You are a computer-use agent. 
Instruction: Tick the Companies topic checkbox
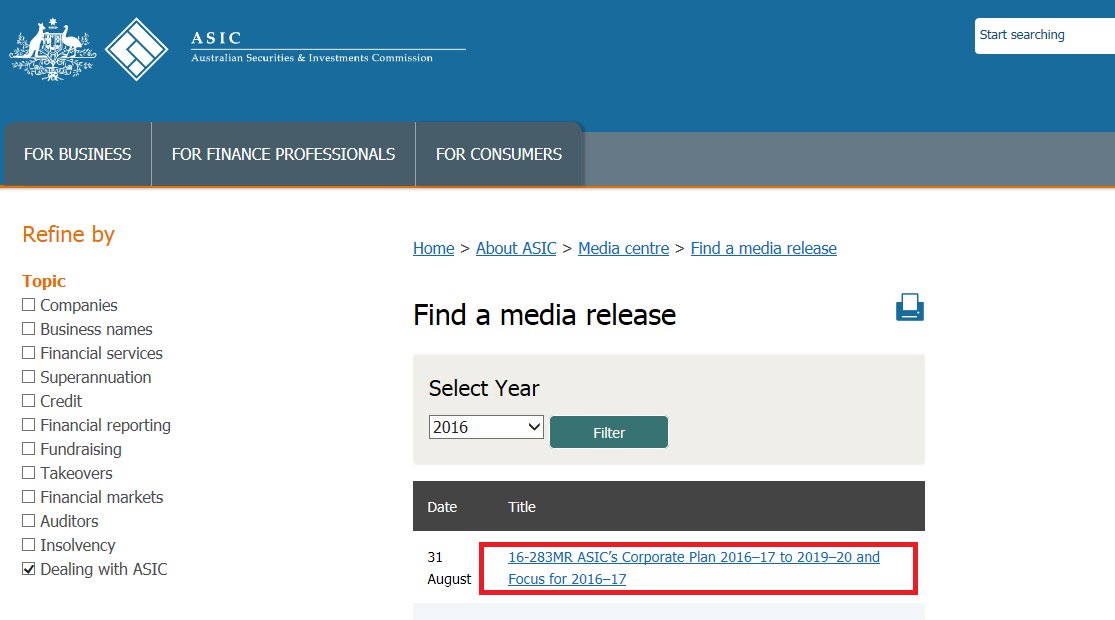28,305
